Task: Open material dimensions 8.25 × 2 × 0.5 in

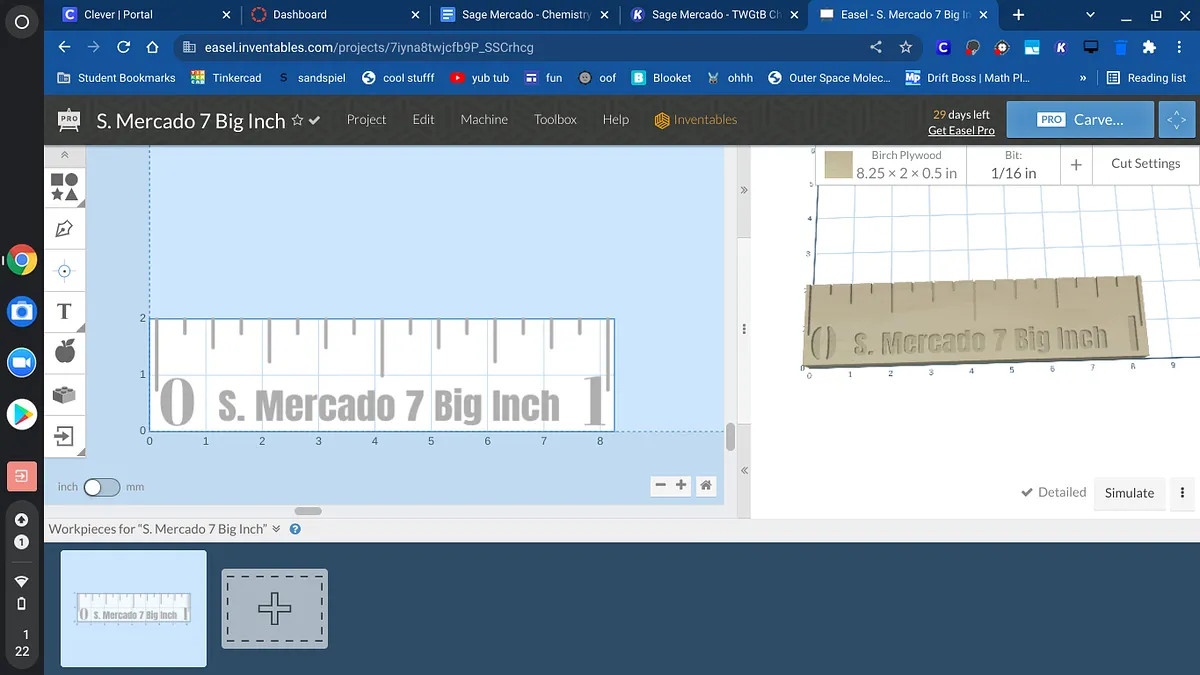Action: [x=906, y=173]
